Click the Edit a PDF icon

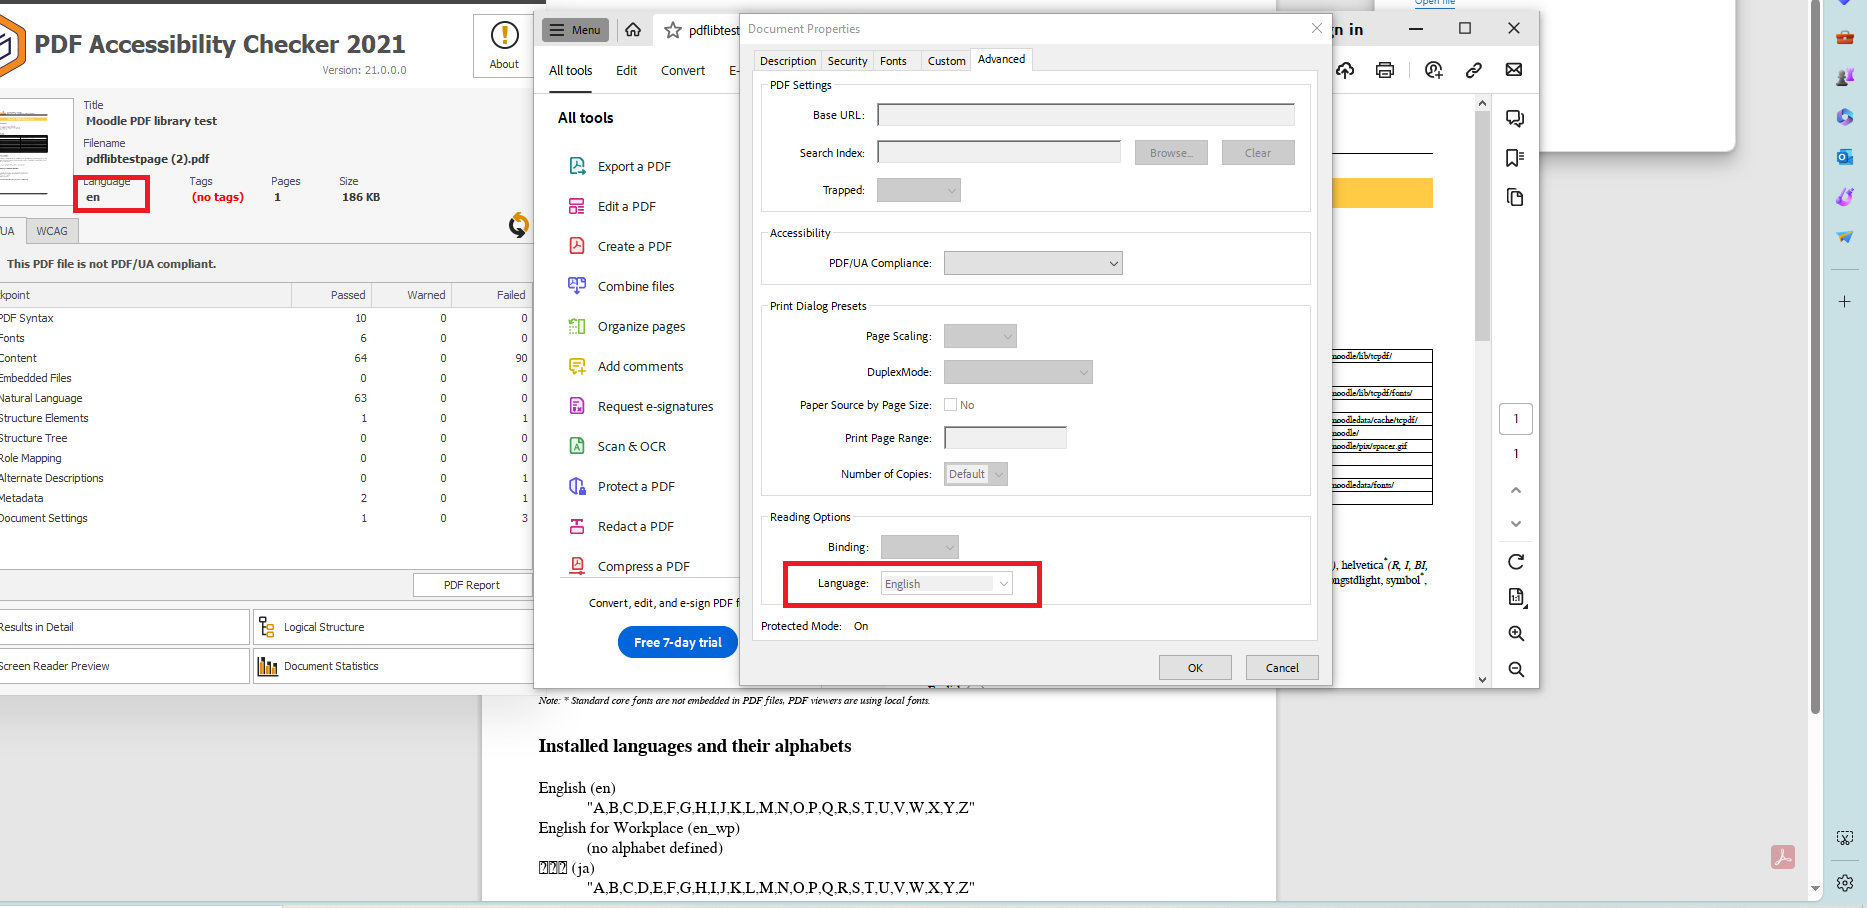pyautogui.click(x=577, y=206)
